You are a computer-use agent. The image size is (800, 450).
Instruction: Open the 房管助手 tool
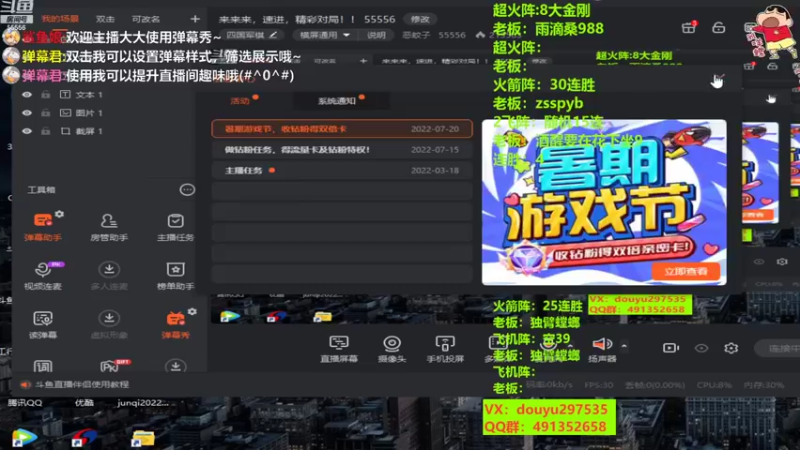109,227
